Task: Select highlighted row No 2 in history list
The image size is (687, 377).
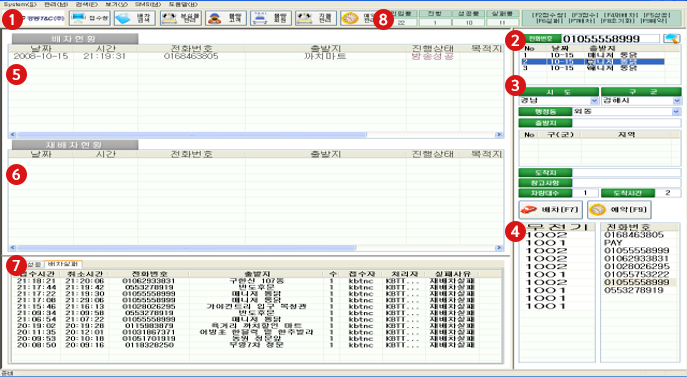Action: coord(593,62)
